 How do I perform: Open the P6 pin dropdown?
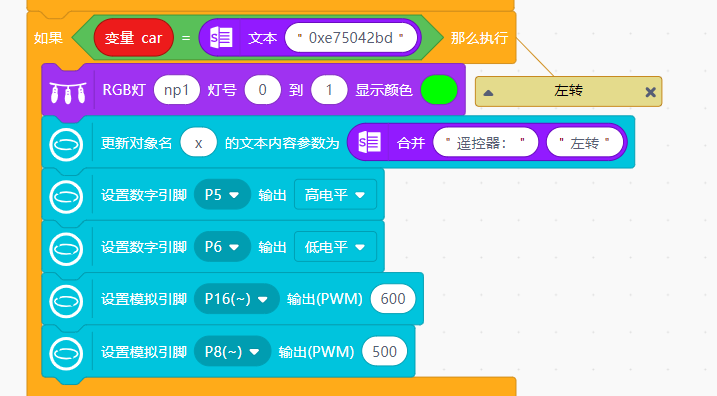222,247
